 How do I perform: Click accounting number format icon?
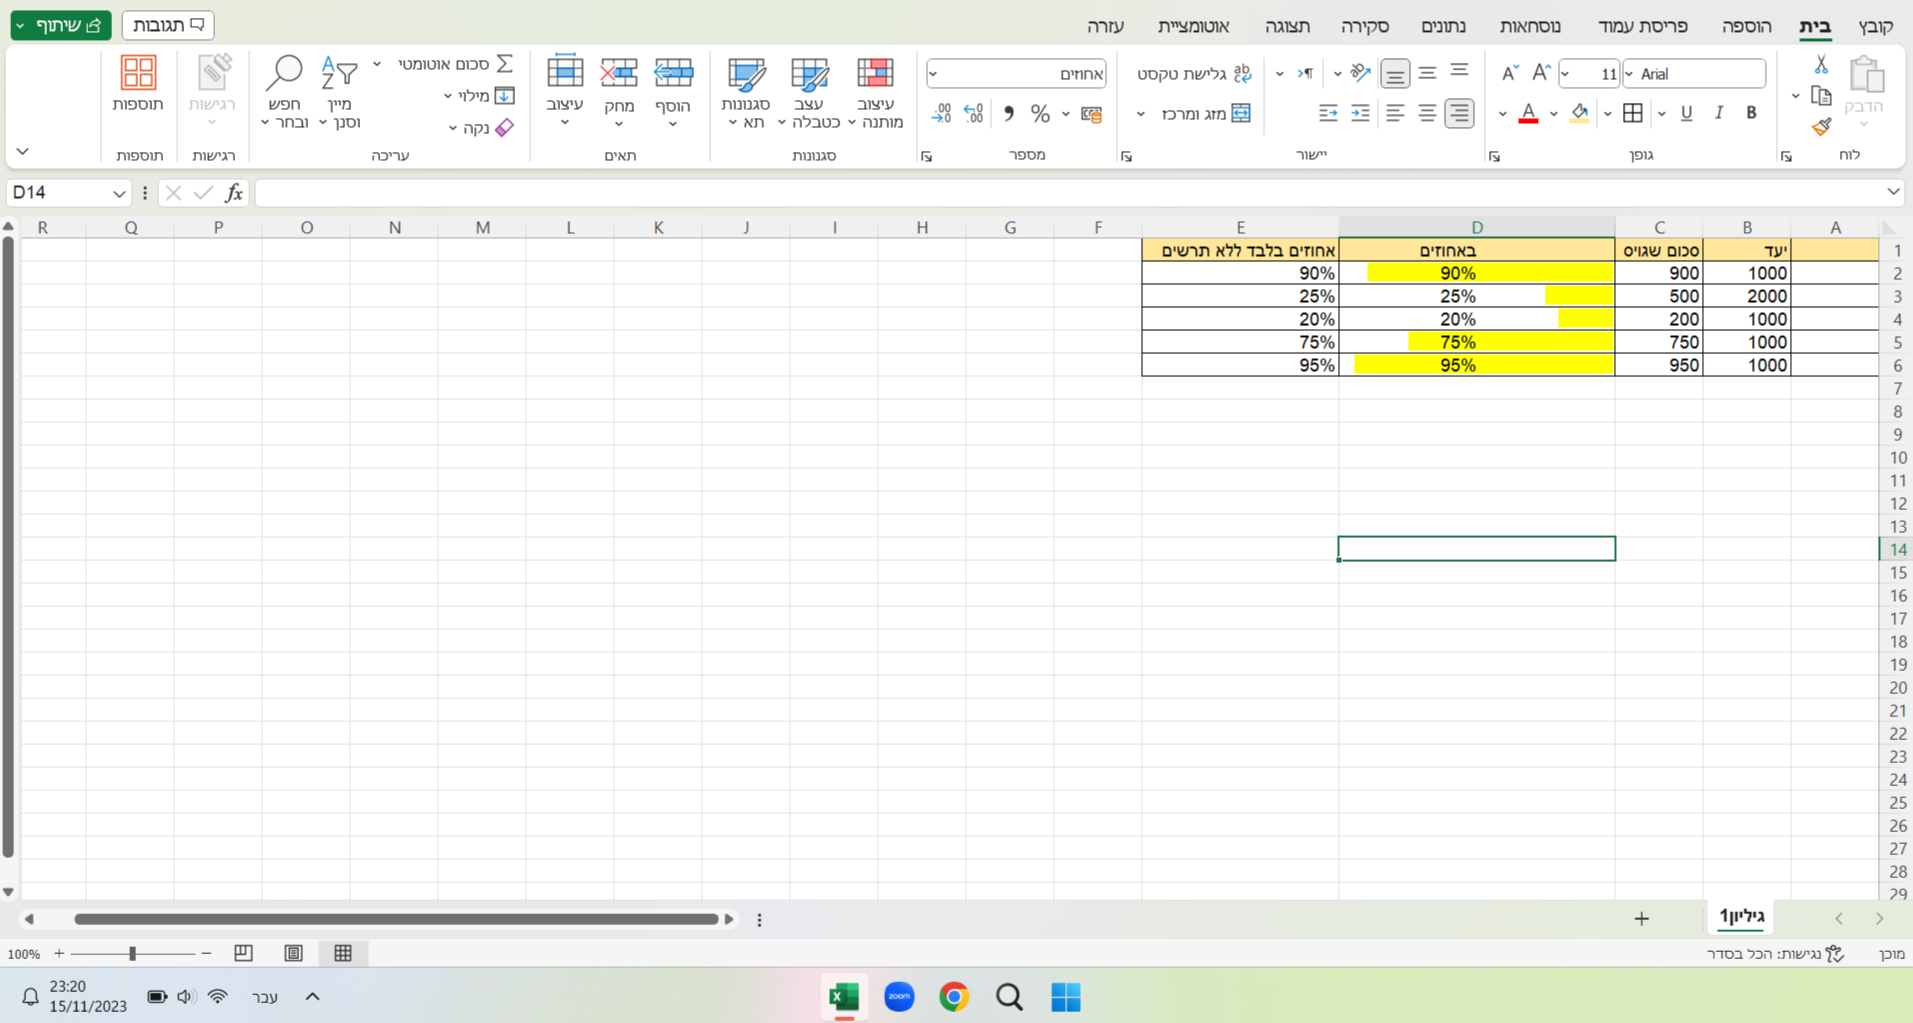1091,113
